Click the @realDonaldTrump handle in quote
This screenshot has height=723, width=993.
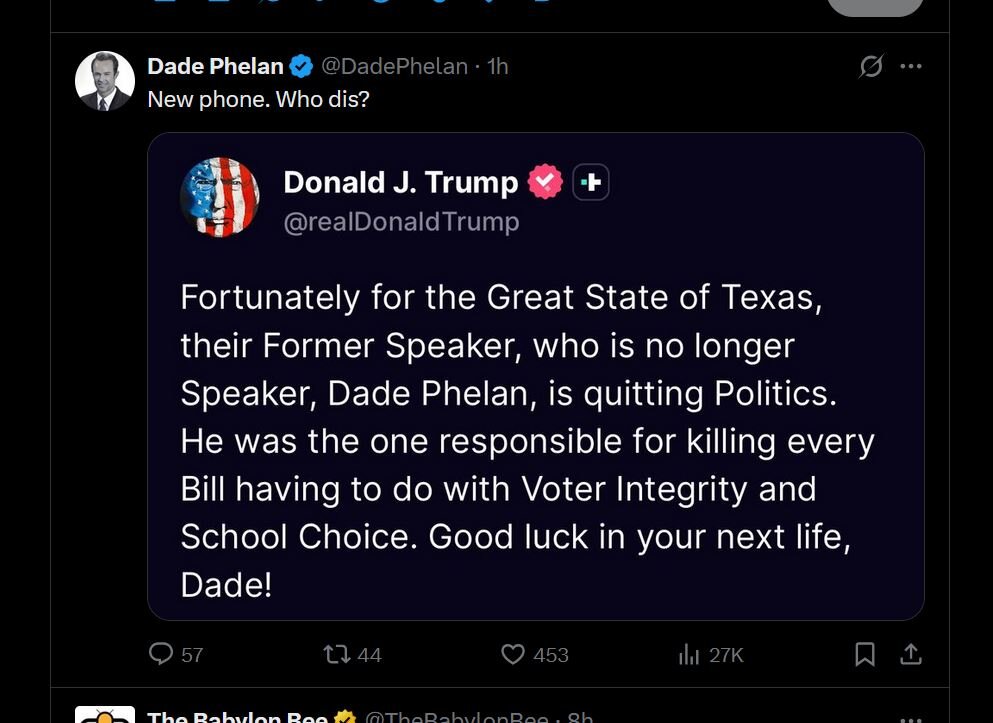coord(401,222)
